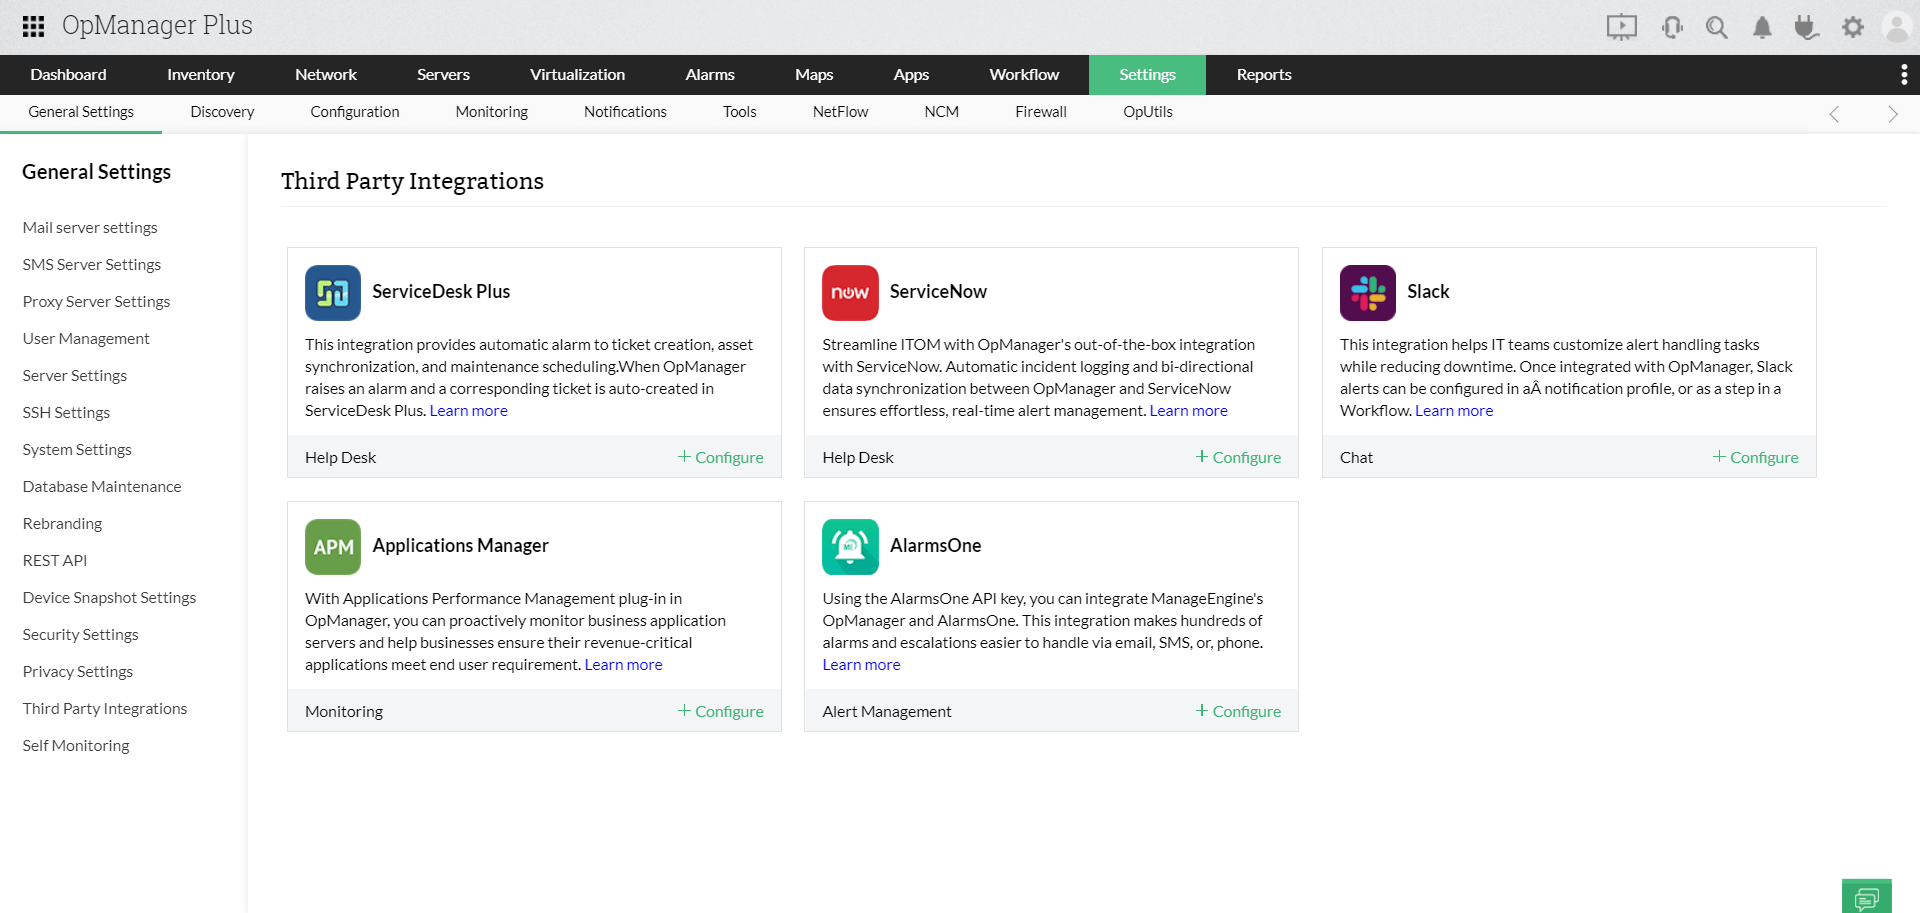This screenshot has height=913, width=1920.
Task: Open the overflow kebab menu on the navigation bar
Action: point(1904,74)
